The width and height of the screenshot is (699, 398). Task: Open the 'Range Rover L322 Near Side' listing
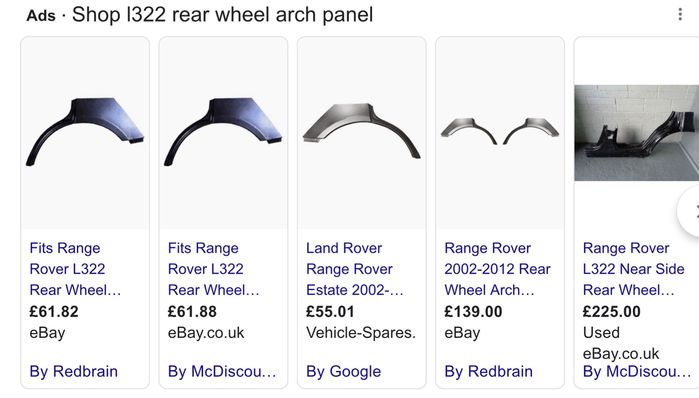pos(633,269)
